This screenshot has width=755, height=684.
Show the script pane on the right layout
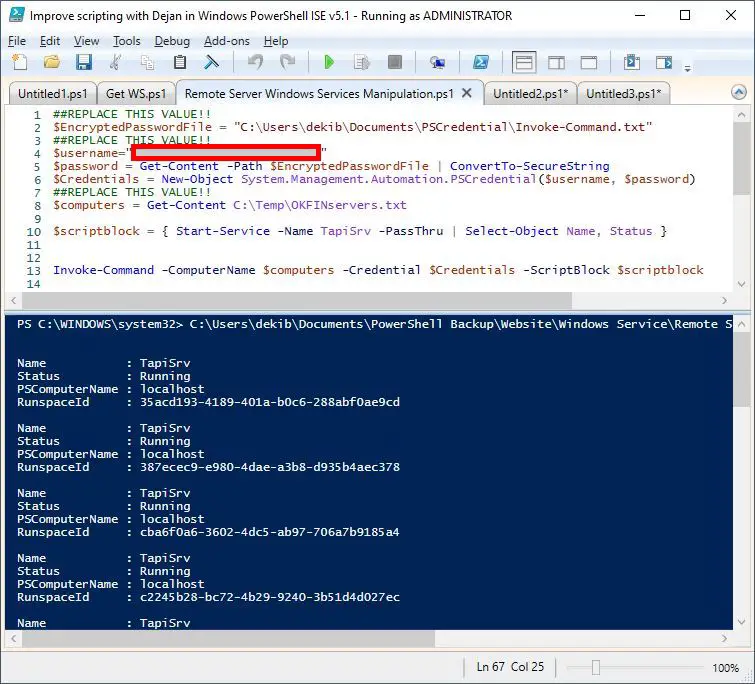(x=557, y=63)
